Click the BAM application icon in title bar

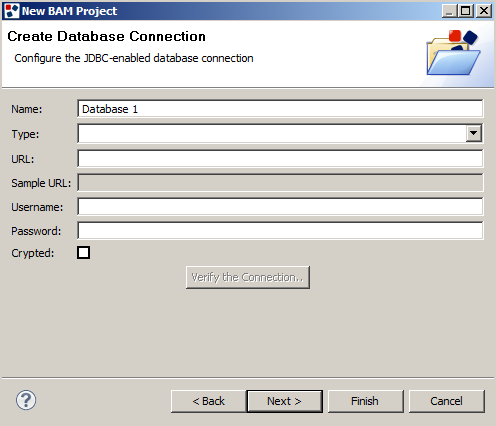coord(12,11)
